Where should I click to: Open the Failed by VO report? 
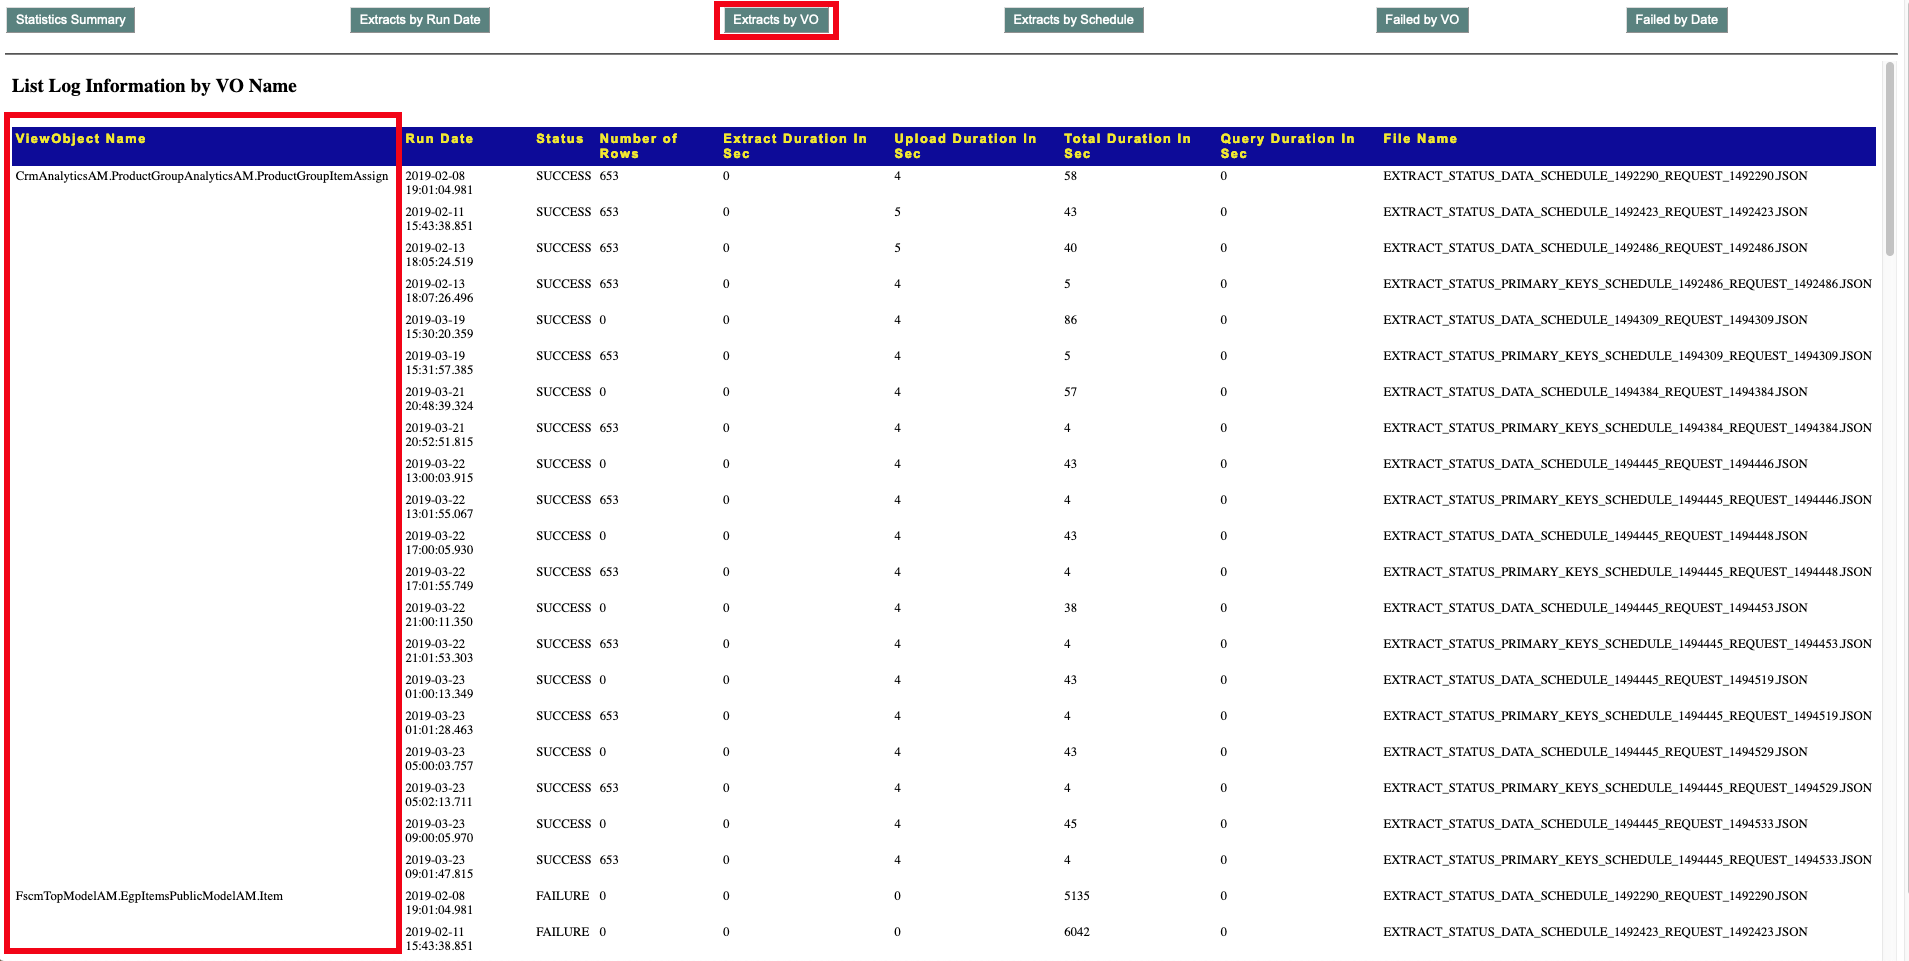1422,20
